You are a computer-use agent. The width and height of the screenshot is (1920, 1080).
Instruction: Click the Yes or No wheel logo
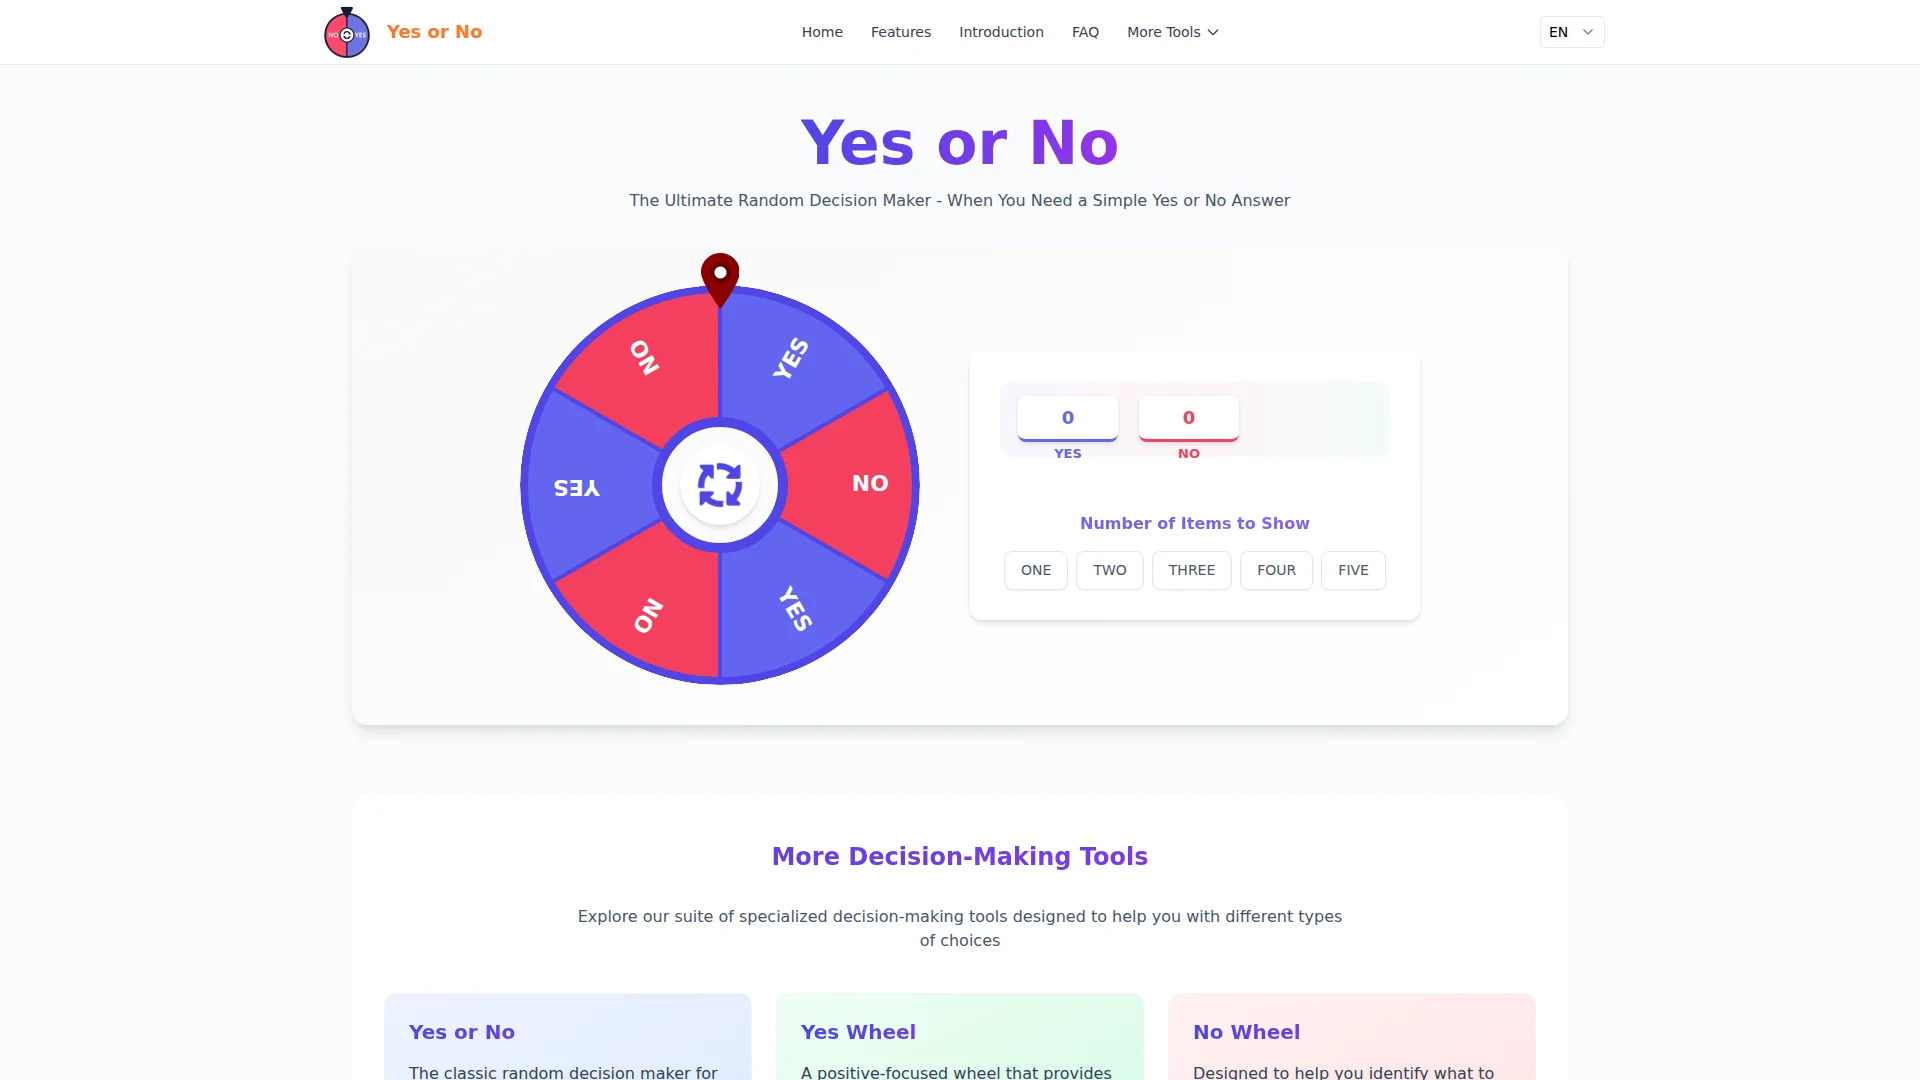[347, 33]
